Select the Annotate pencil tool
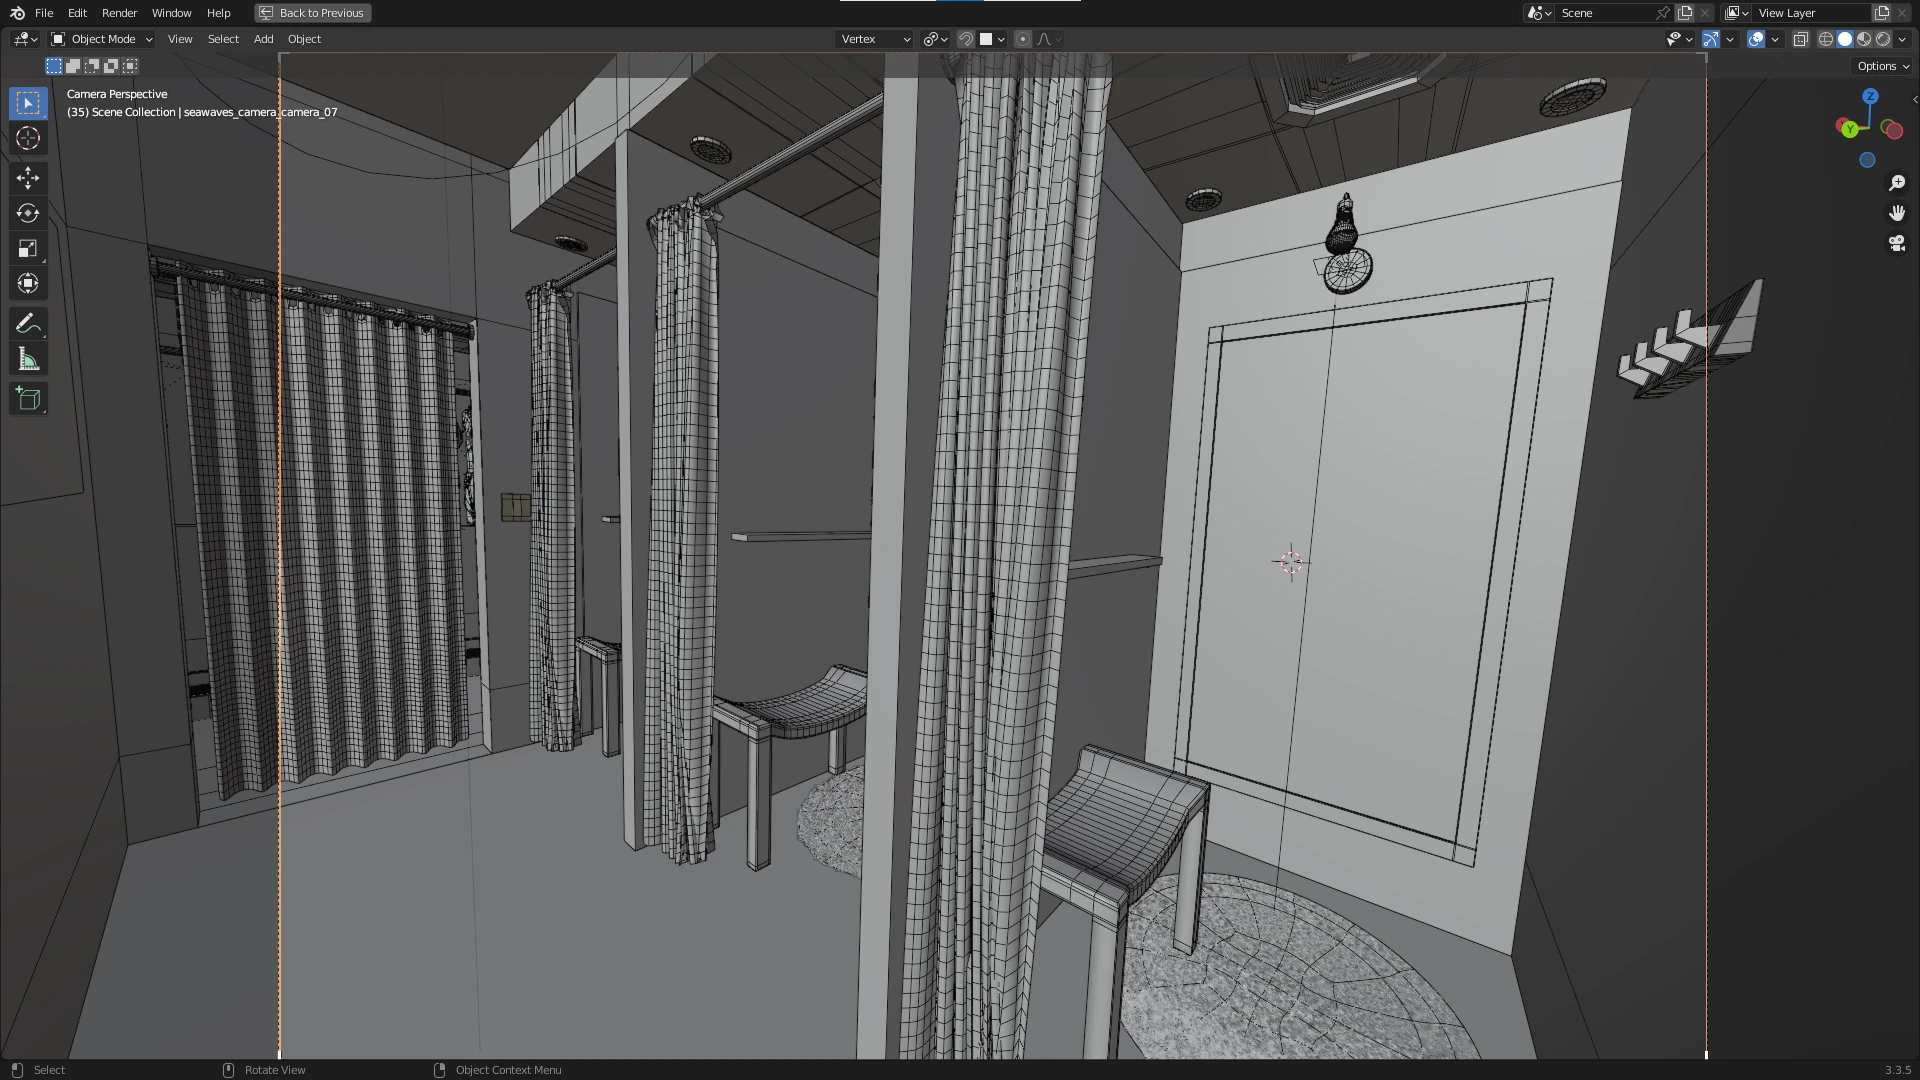 point(28,324)
